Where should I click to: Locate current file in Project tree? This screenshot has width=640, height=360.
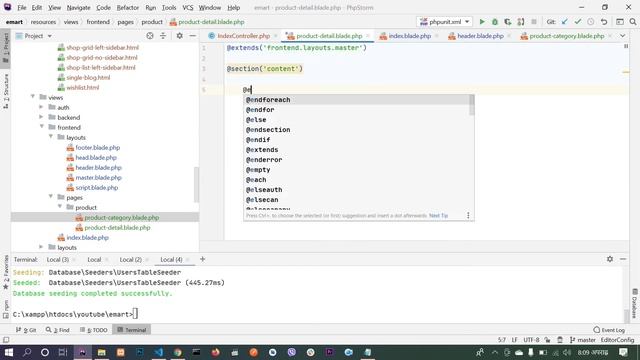click(x=150, y=36)
